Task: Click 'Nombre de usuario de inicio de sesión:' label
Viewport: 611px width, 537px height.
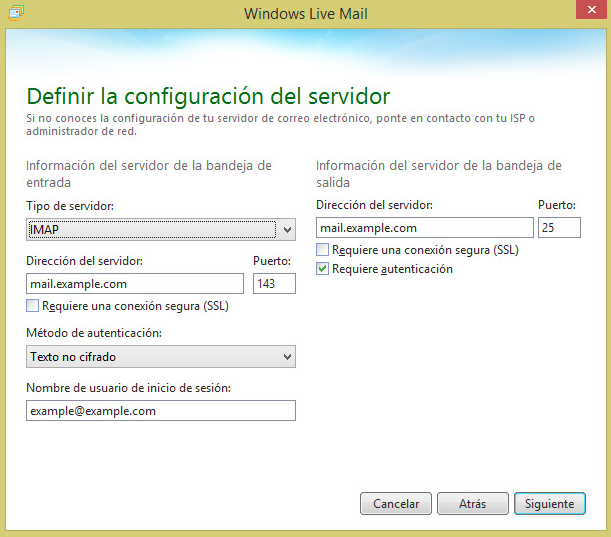Action: (128, 388)
